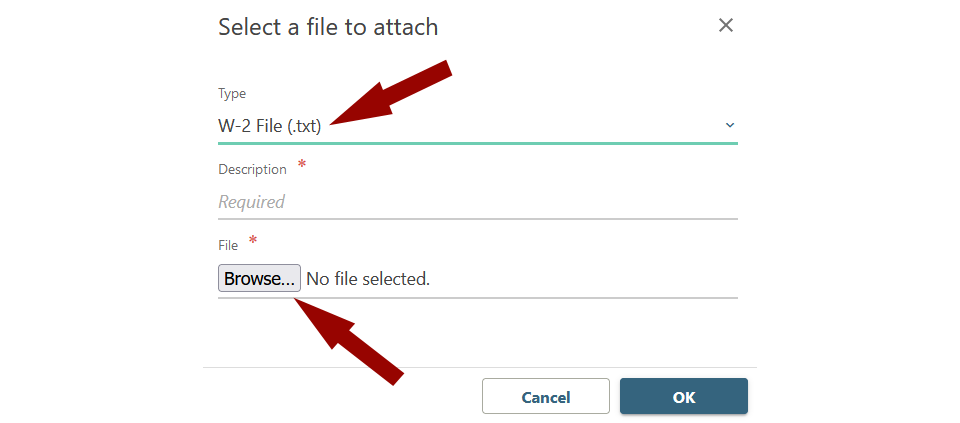
Task: Click the red asterisk beside Description
Action: (302, 165)
